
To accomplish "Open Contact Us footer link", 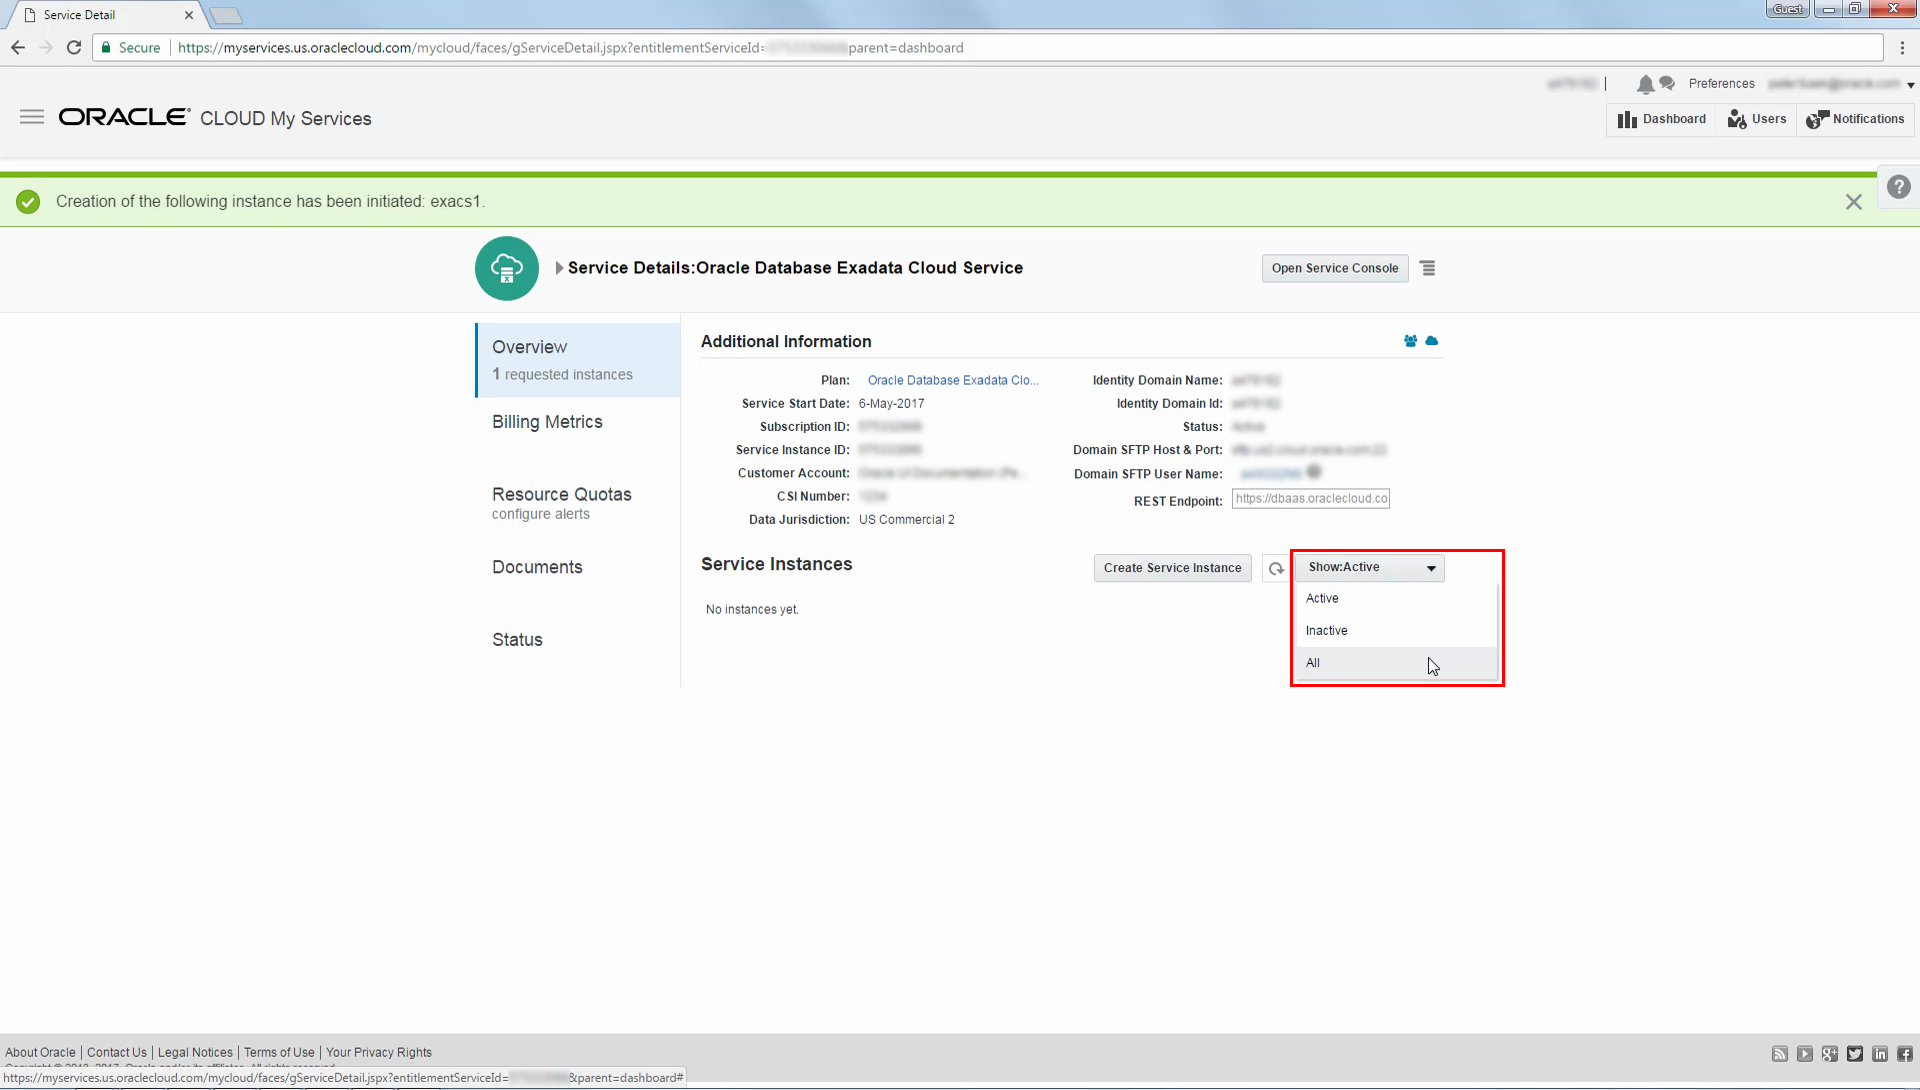I will tap(116, 1053).
